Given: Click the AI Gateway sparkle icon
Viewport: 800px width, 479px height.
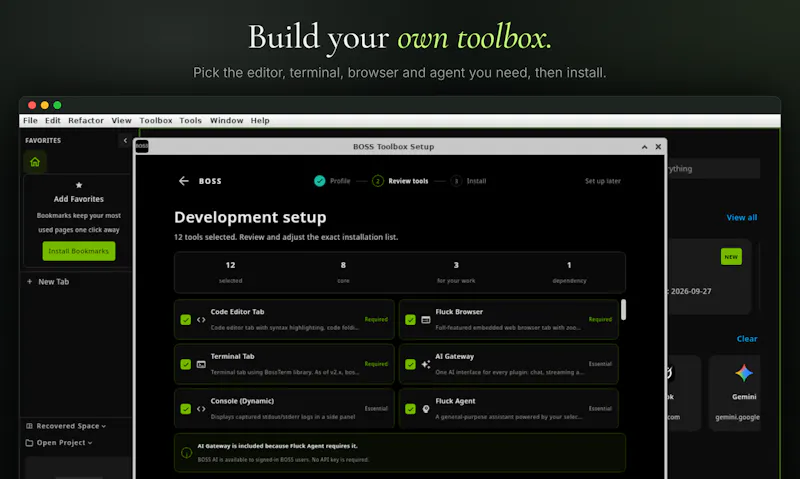Looking at the screenshot, I should pyautogui.click(x=426, y=364).
